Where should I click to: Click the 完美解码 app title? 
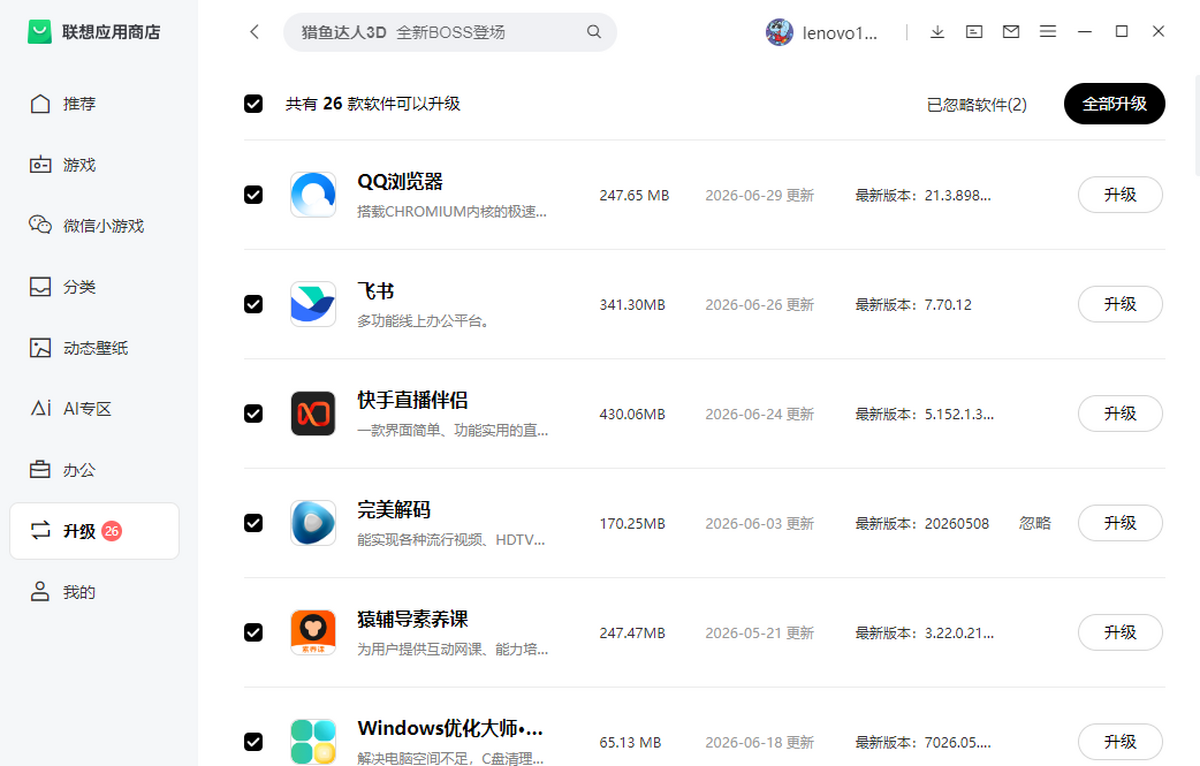click(x=394, y=509)
